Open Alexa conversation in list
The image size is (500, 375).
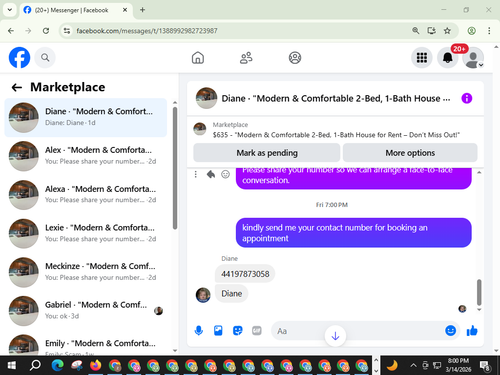point(86,195)
